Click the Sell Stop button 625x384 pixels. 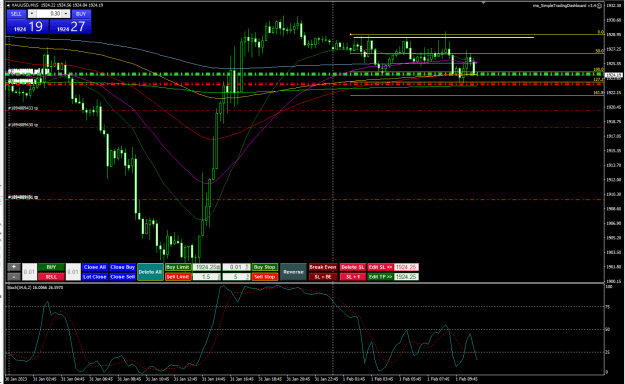click(265, 277)
